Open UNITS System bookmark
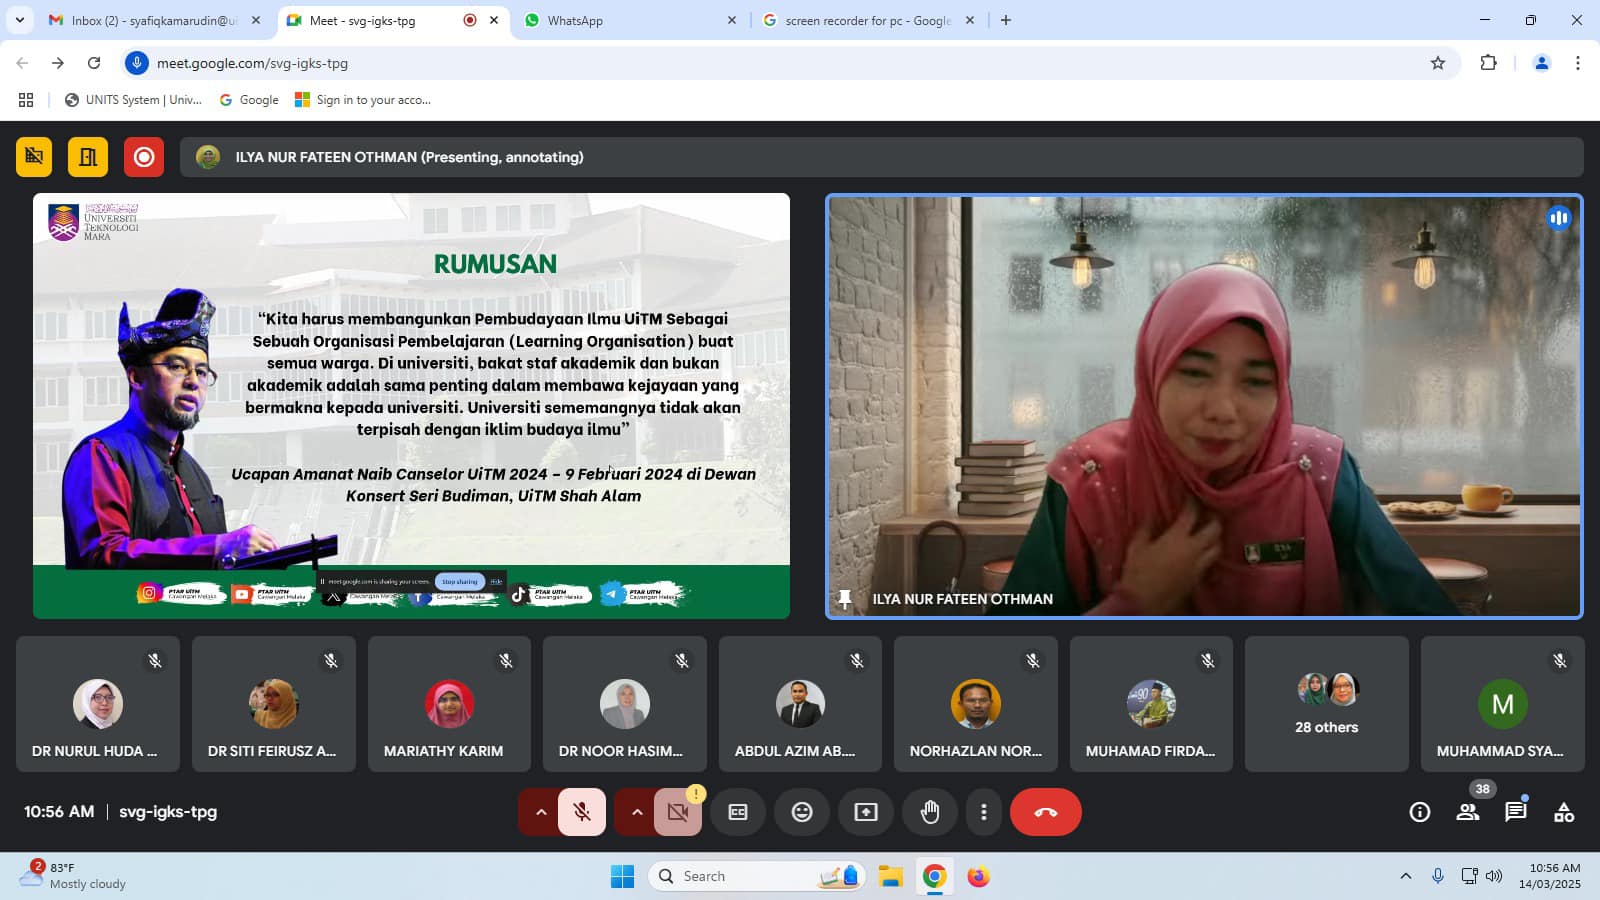The width and height of the screenshot is (1600, 900). click(133, 100)
